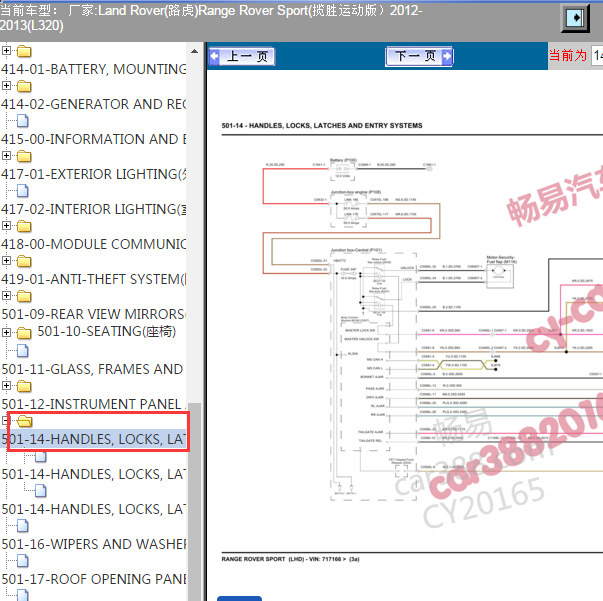Click the folder icon beside 501-10-SEATING
The width and height of the screenshot is (603, 601).
point(24,333)
